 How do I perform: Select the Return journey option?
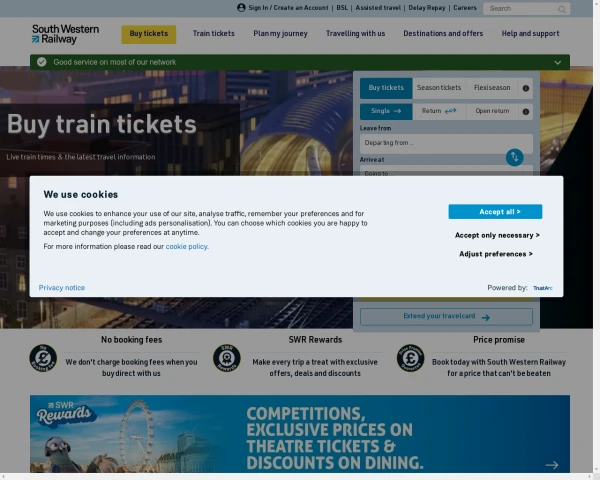pos(439,111)
